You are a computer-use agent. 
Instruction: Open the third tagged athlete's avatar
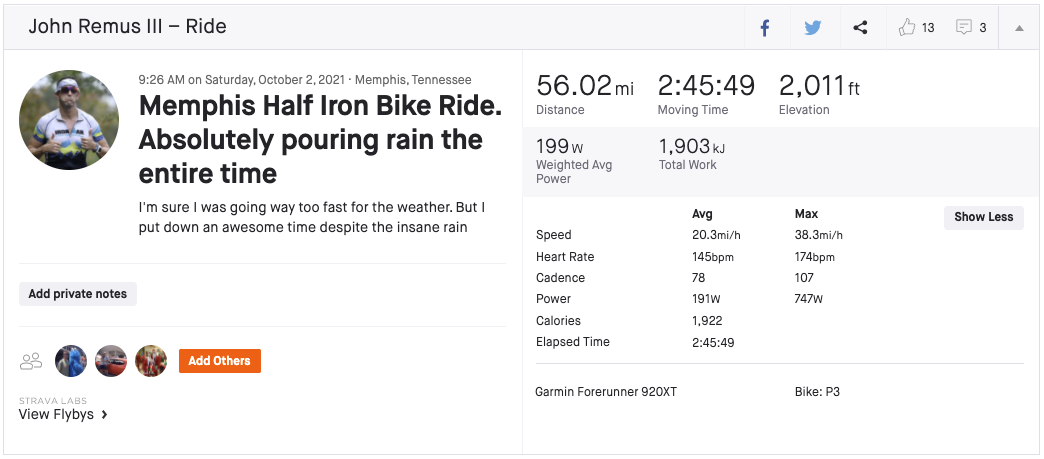coord(151,361)
